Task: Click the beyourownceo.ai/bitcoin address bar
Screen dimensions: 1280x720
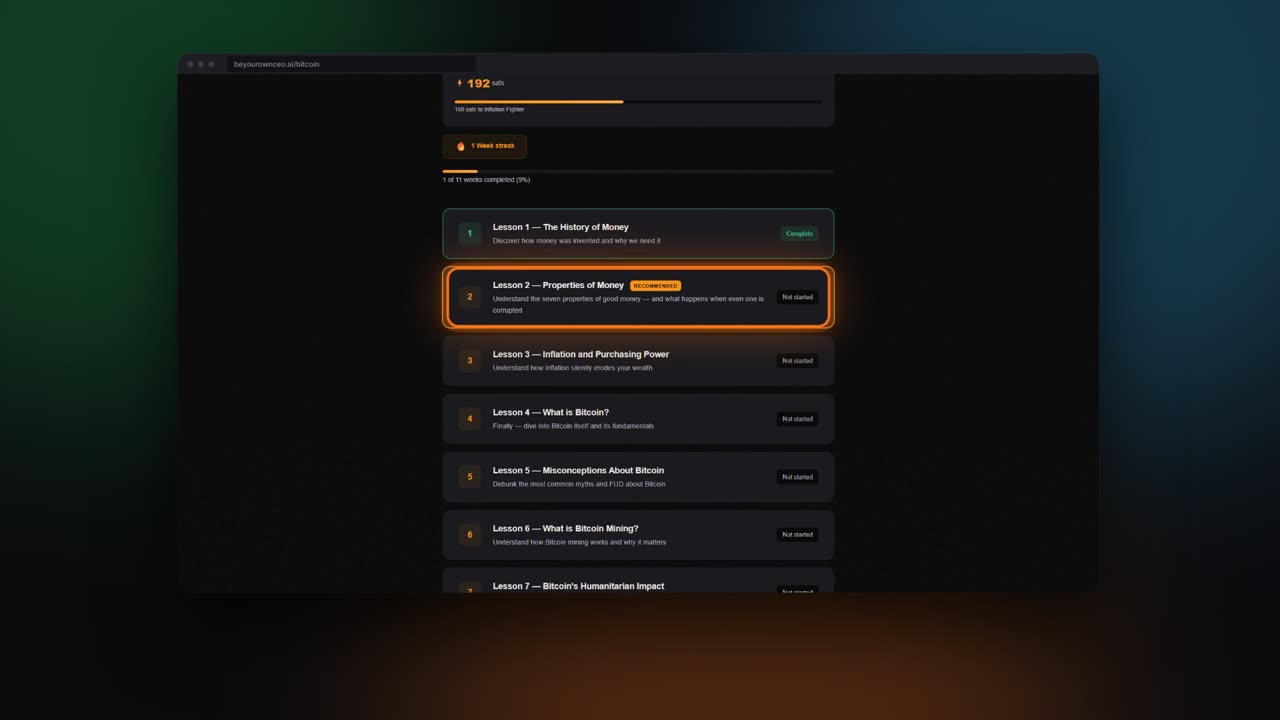Action: [350, 64]
